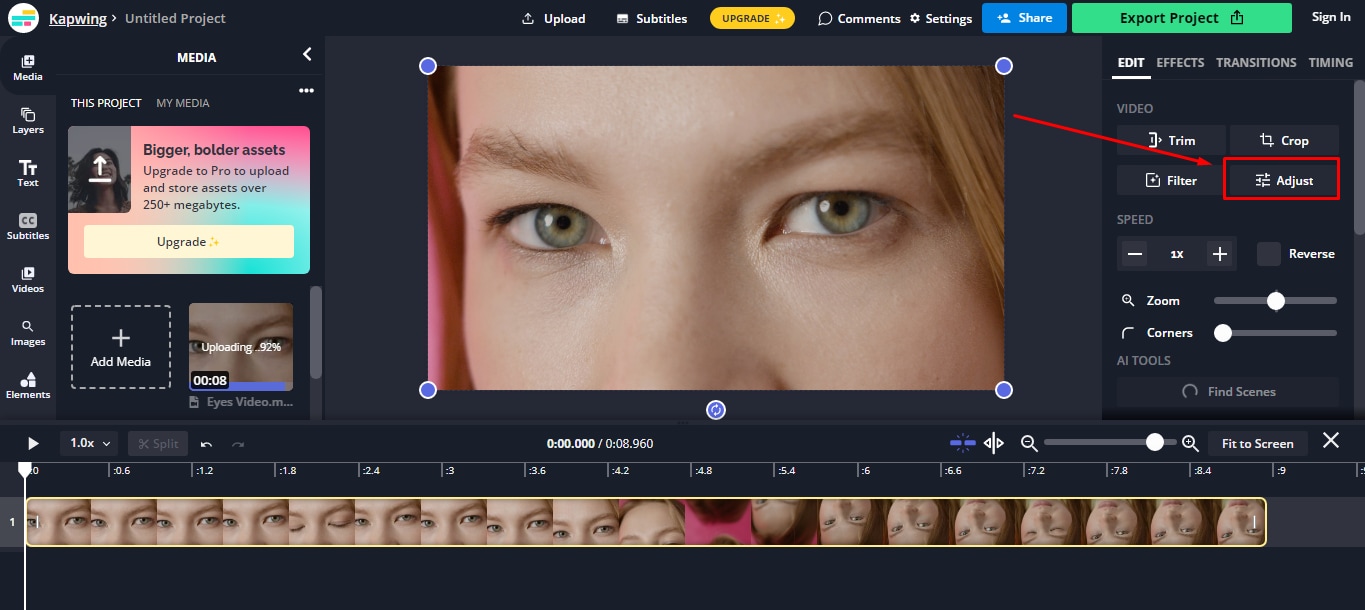Open the Comments panel
The image size is (1365, 610).
(860, 18)
